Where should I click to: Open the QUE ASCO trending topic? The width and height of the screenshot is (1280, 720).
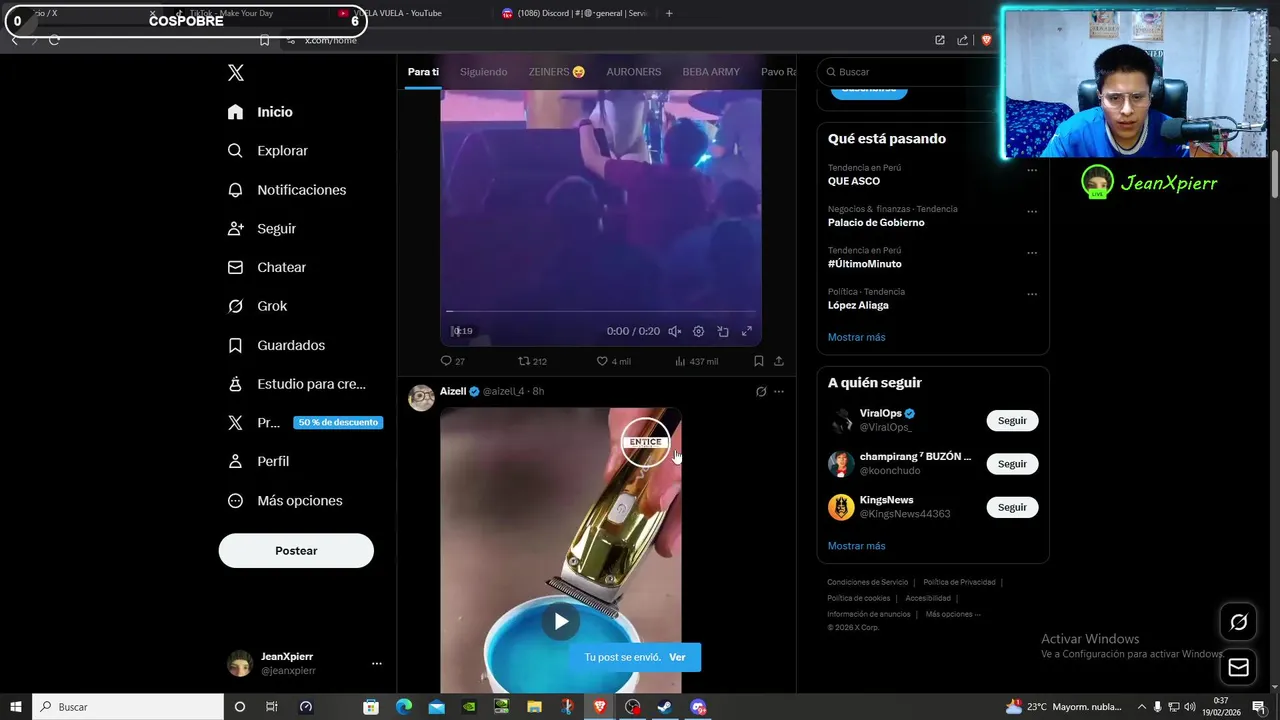(x=854, y=181)
